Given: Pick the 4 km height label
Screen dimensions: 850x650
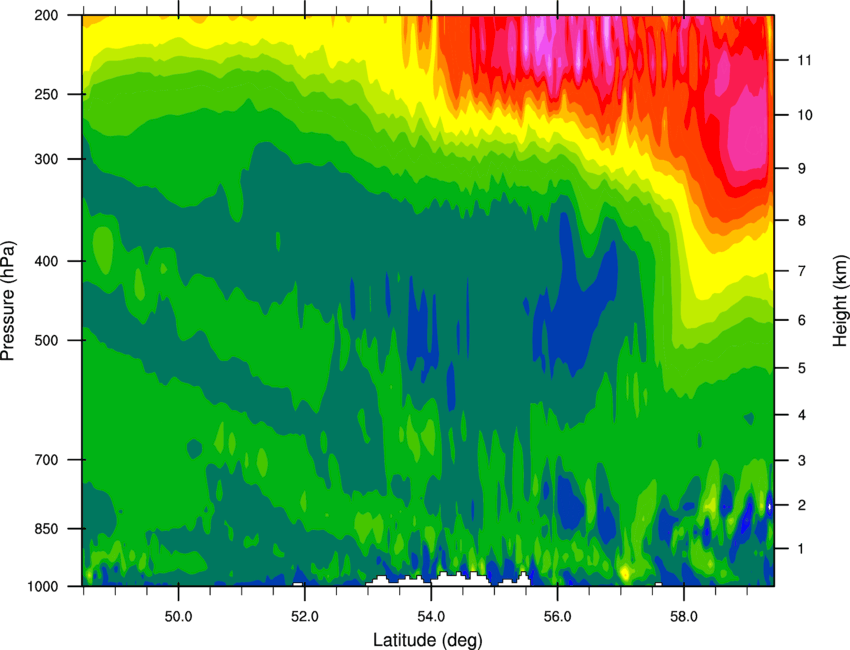Looking at the screenshot, I should [x=802, y=415].
